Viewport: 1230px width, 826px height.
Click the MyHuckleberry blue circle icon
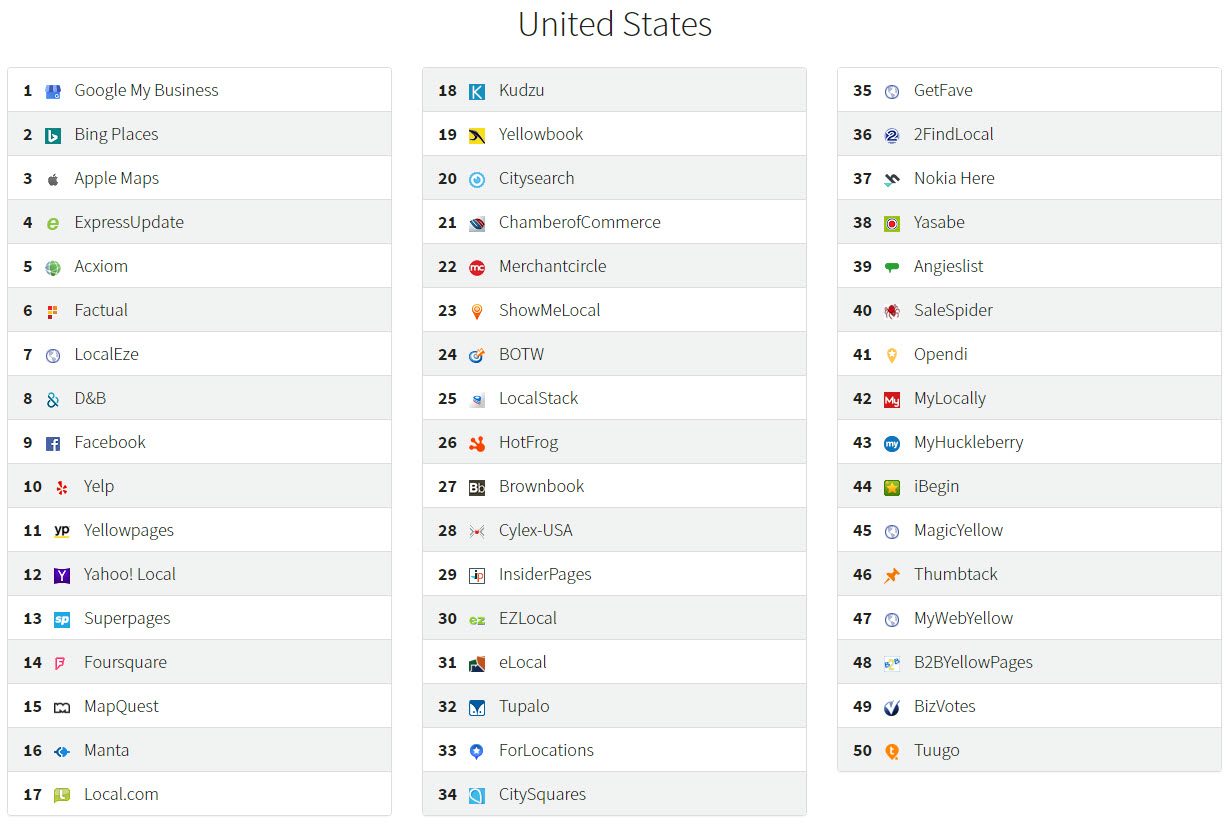[892, 443]
